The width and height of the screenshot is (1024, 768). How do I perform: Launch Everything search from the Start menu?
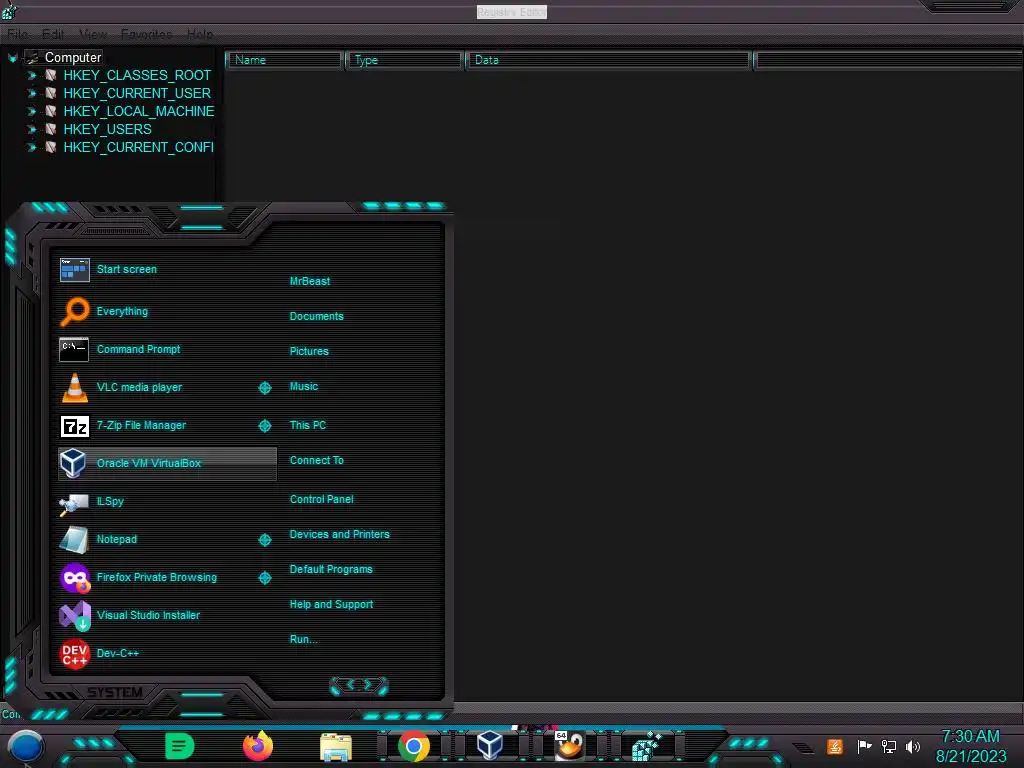pyautogui.click(x=122, y=312)
